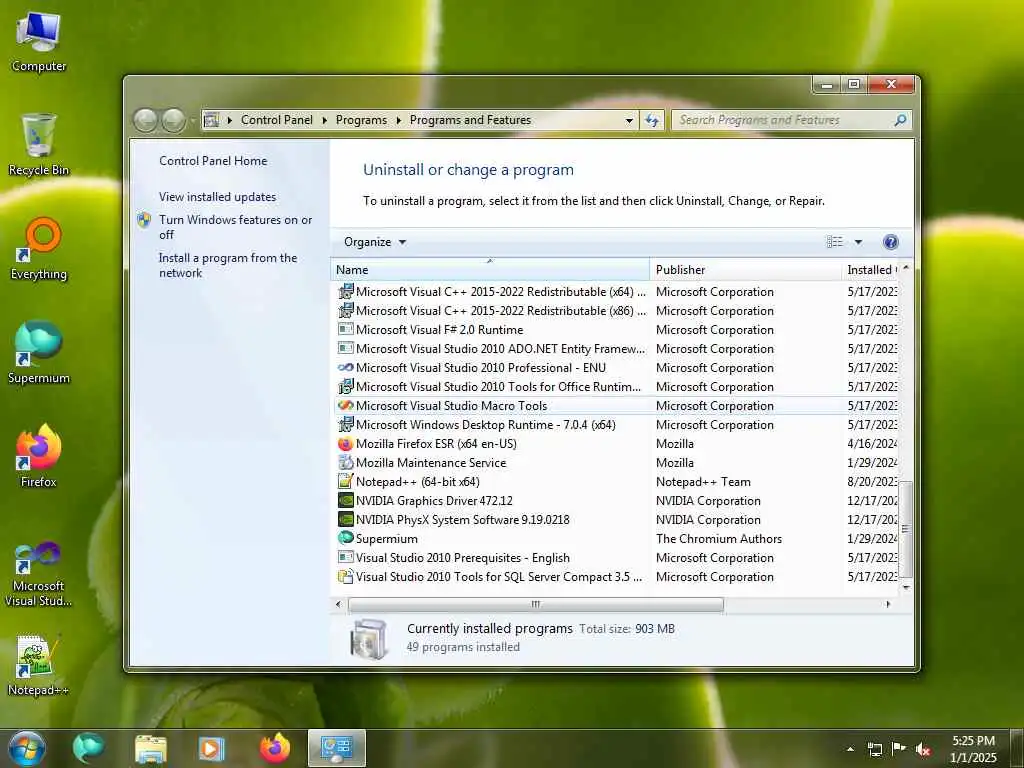This screenshot has width=1024, height=768.
Task: Click the Visual Studio 2010 Prerequisites - English icon
Action: tap(345, 557)
